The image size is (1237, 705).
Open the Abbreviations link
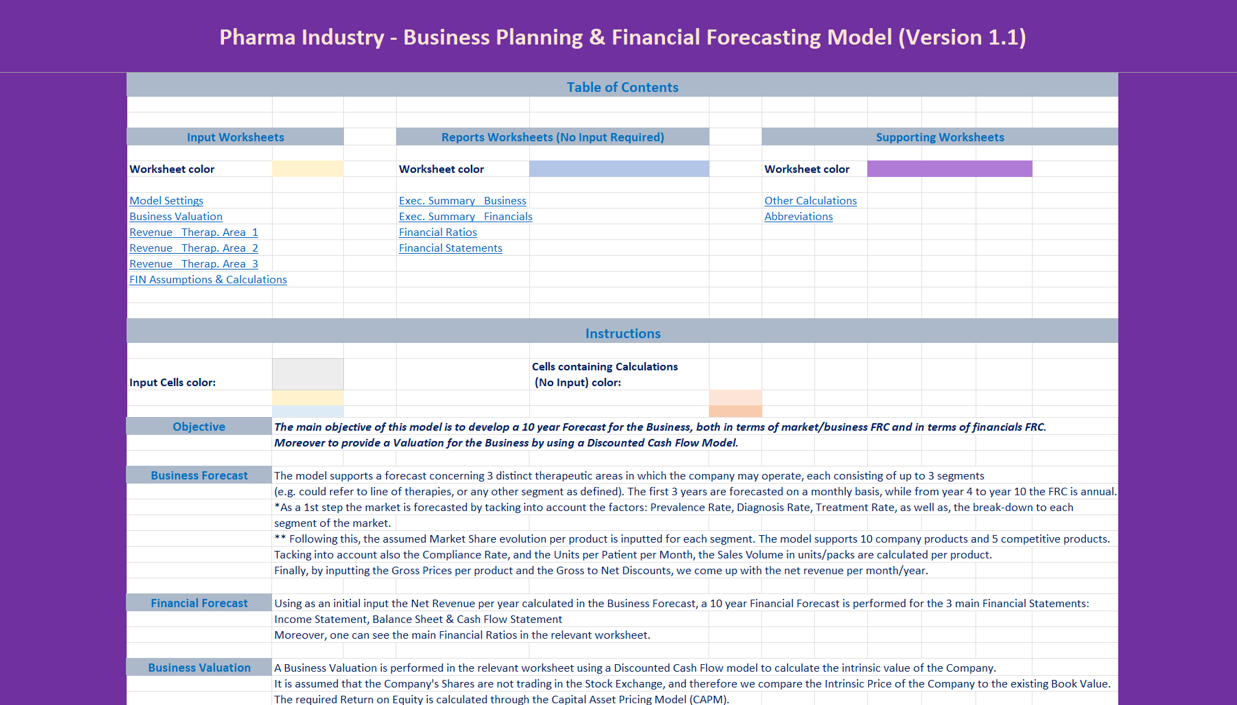click(798, 217)
